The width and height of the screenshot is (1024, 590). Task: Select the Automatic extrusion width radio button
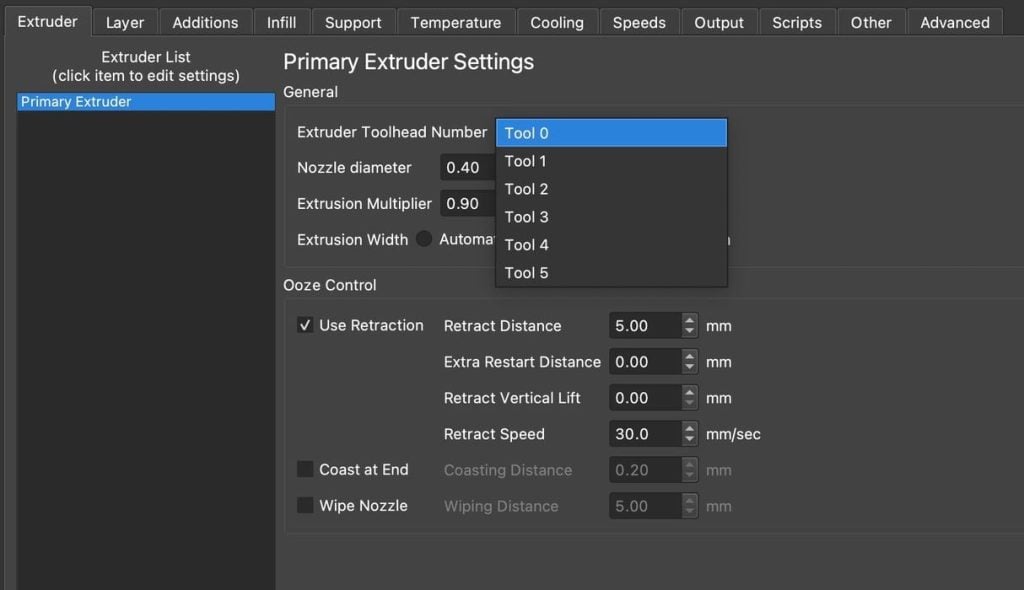pos(424,240)
